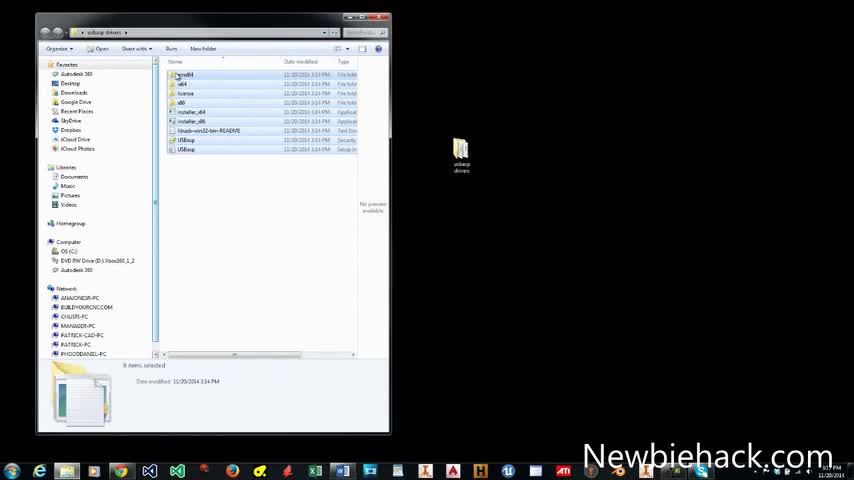The image size is (854, 480).
Task: Open Google Chrome from taskbar
Action: pyautogui.click(x=121, y=471)
